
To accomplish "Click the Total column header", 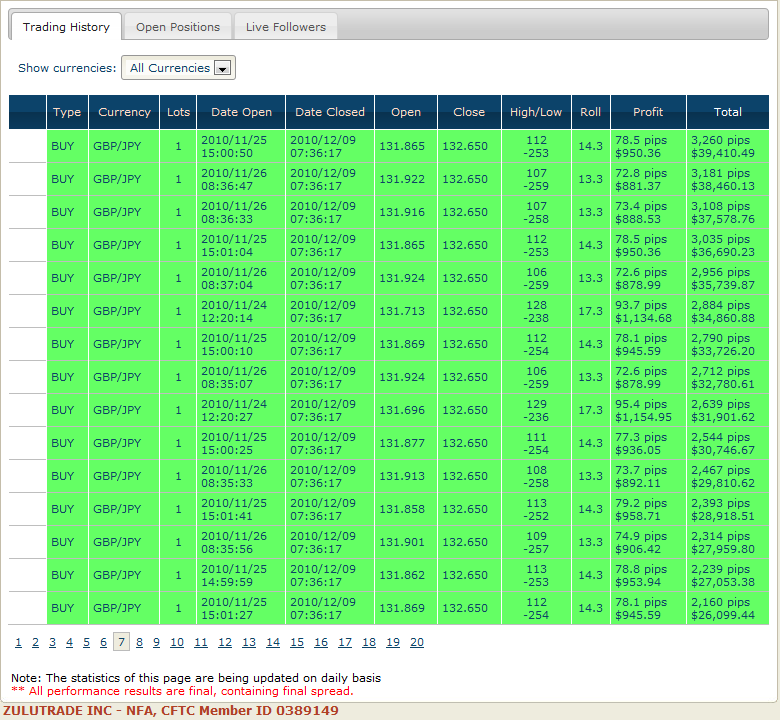I will [x=728, y=112].
